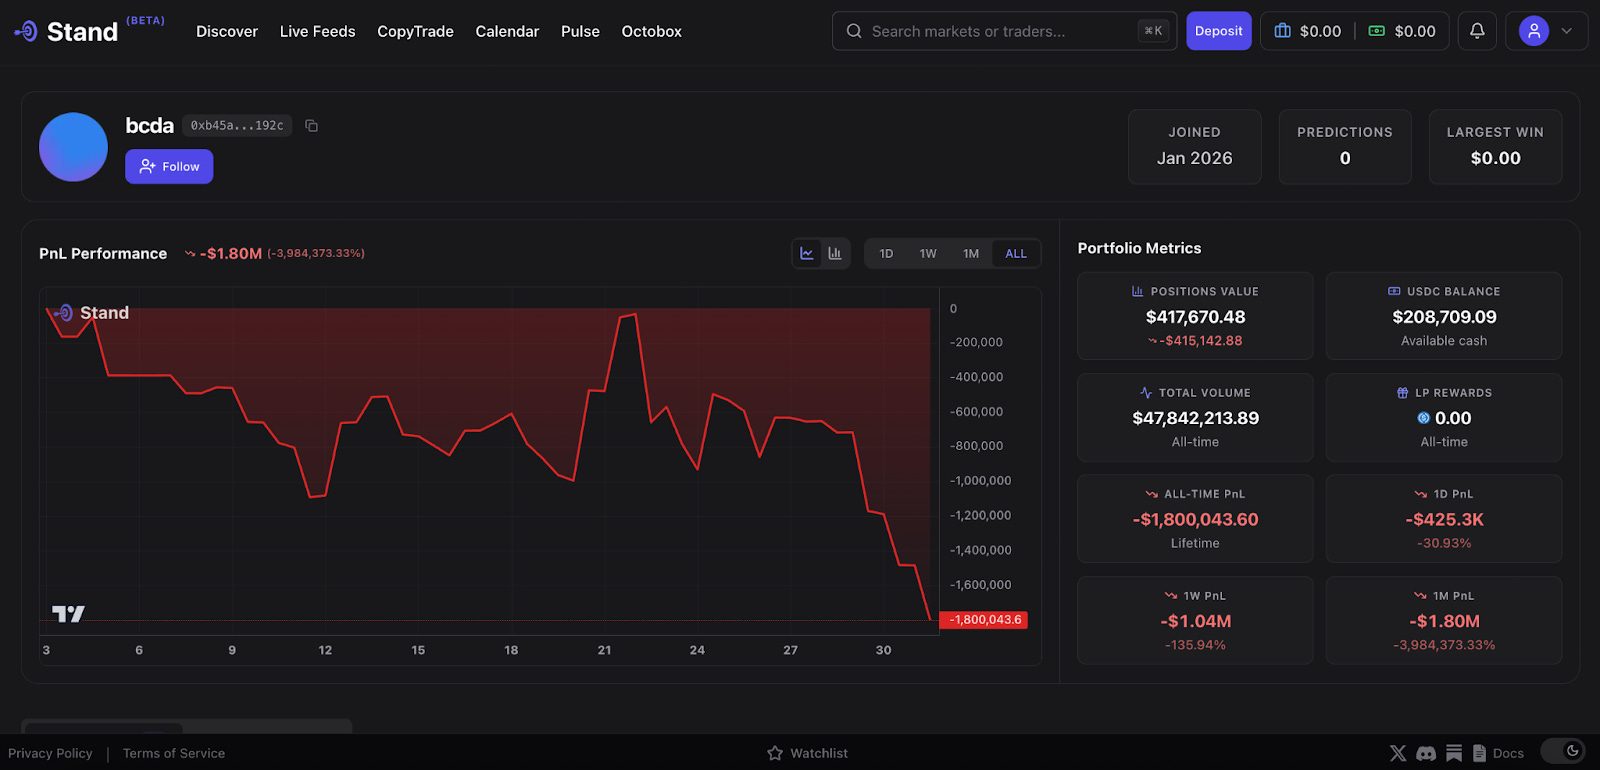Click the bcda username heading
Image resolution: width=1600 pixels, height=770 pixels.
(x=150, y=125)
